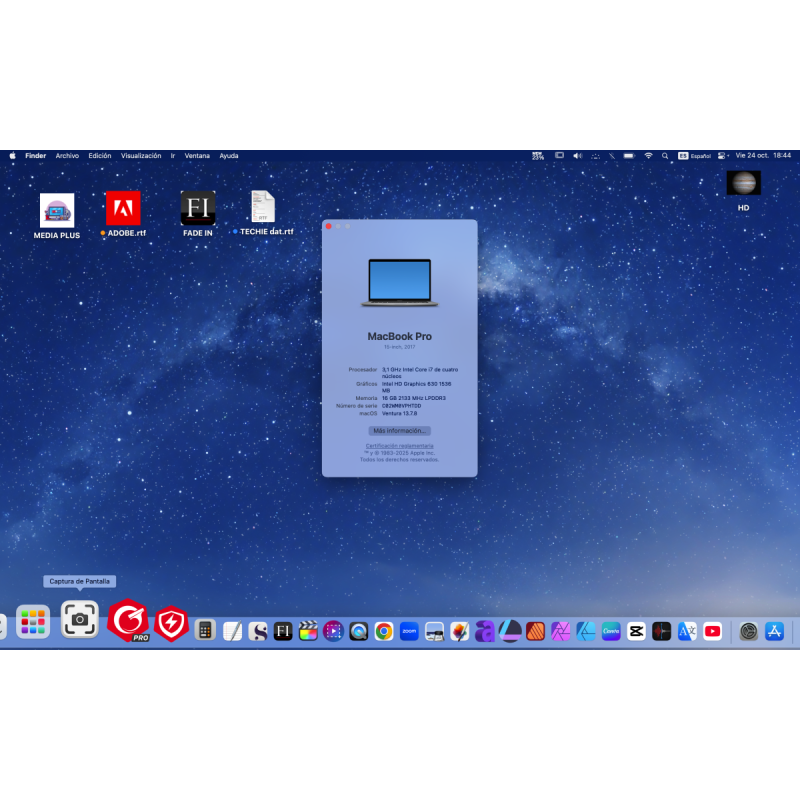The height and width of the screenshot is (800, 800).
Task: Click the 23% memory stats menu bar icon
Action: point(538,156)
